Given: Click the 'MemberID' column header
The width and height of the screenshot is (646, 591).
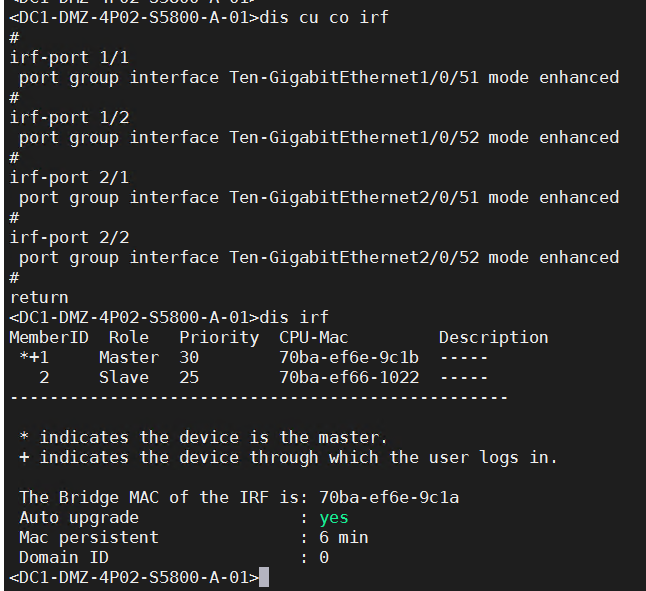Looking at the screenshot, I should 49,337.
